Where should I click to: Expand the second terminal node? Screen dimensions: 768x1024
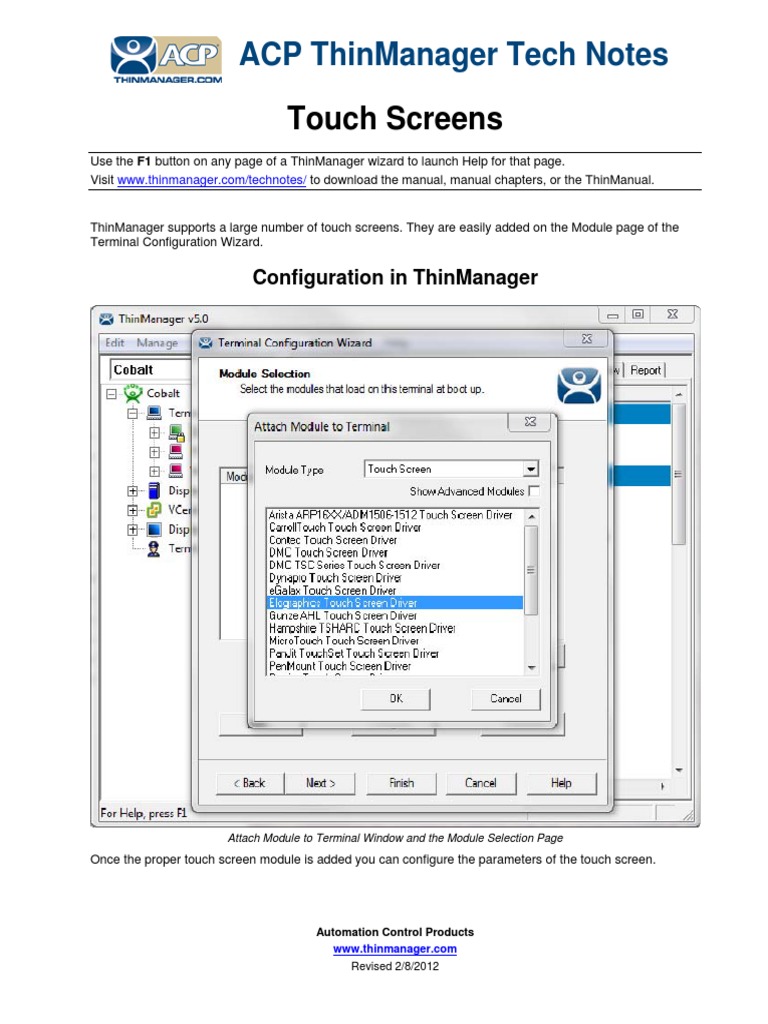click(x=155, y=452)
